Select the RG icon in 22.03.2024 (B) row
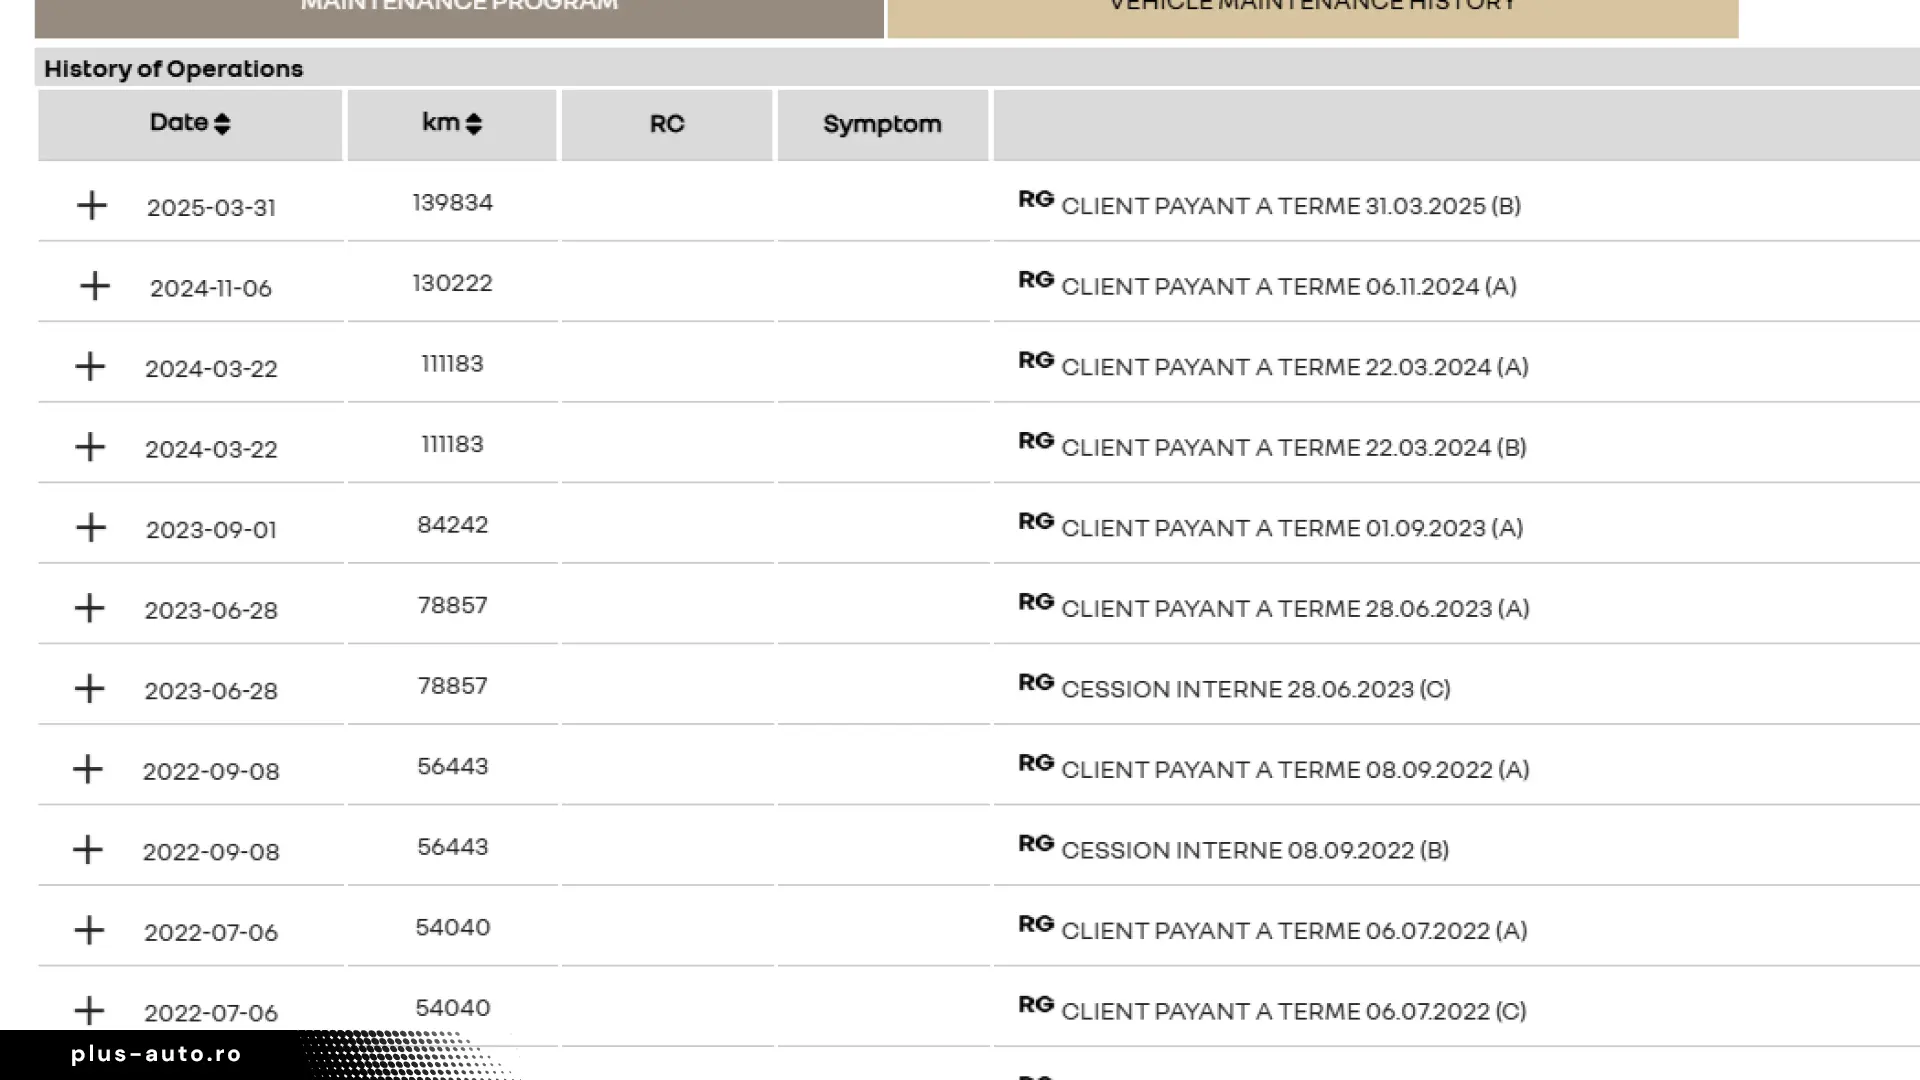Screen dimensions: 1920x1080 coord(1036,441)
